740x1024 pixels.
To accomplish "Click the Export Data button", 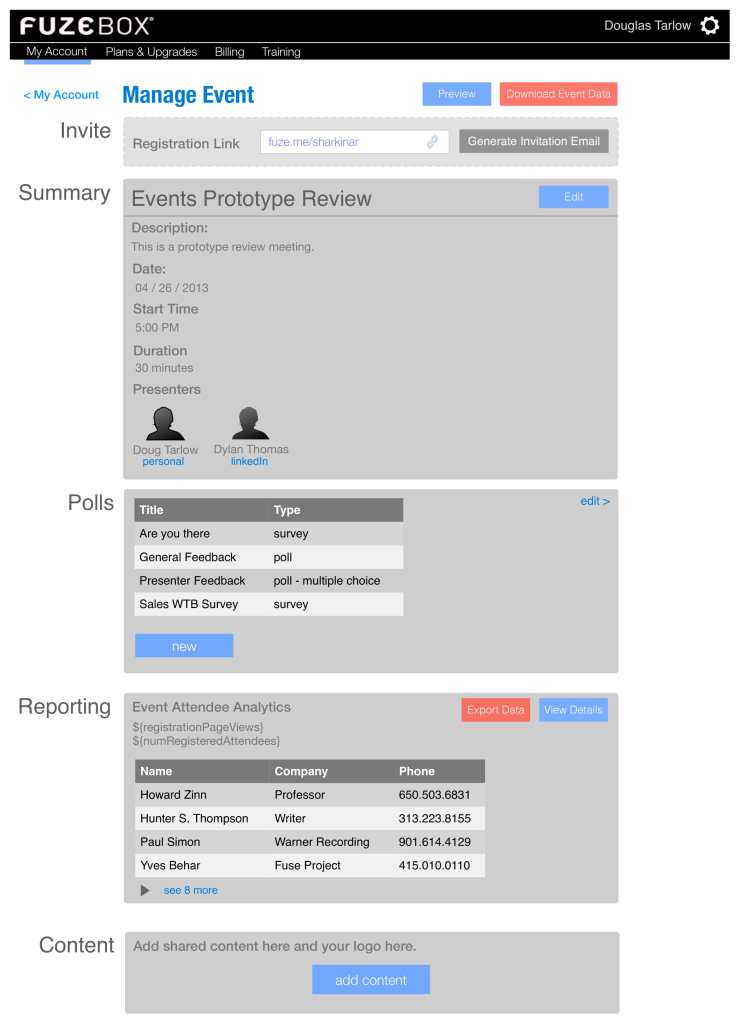I will pos(495,710).
